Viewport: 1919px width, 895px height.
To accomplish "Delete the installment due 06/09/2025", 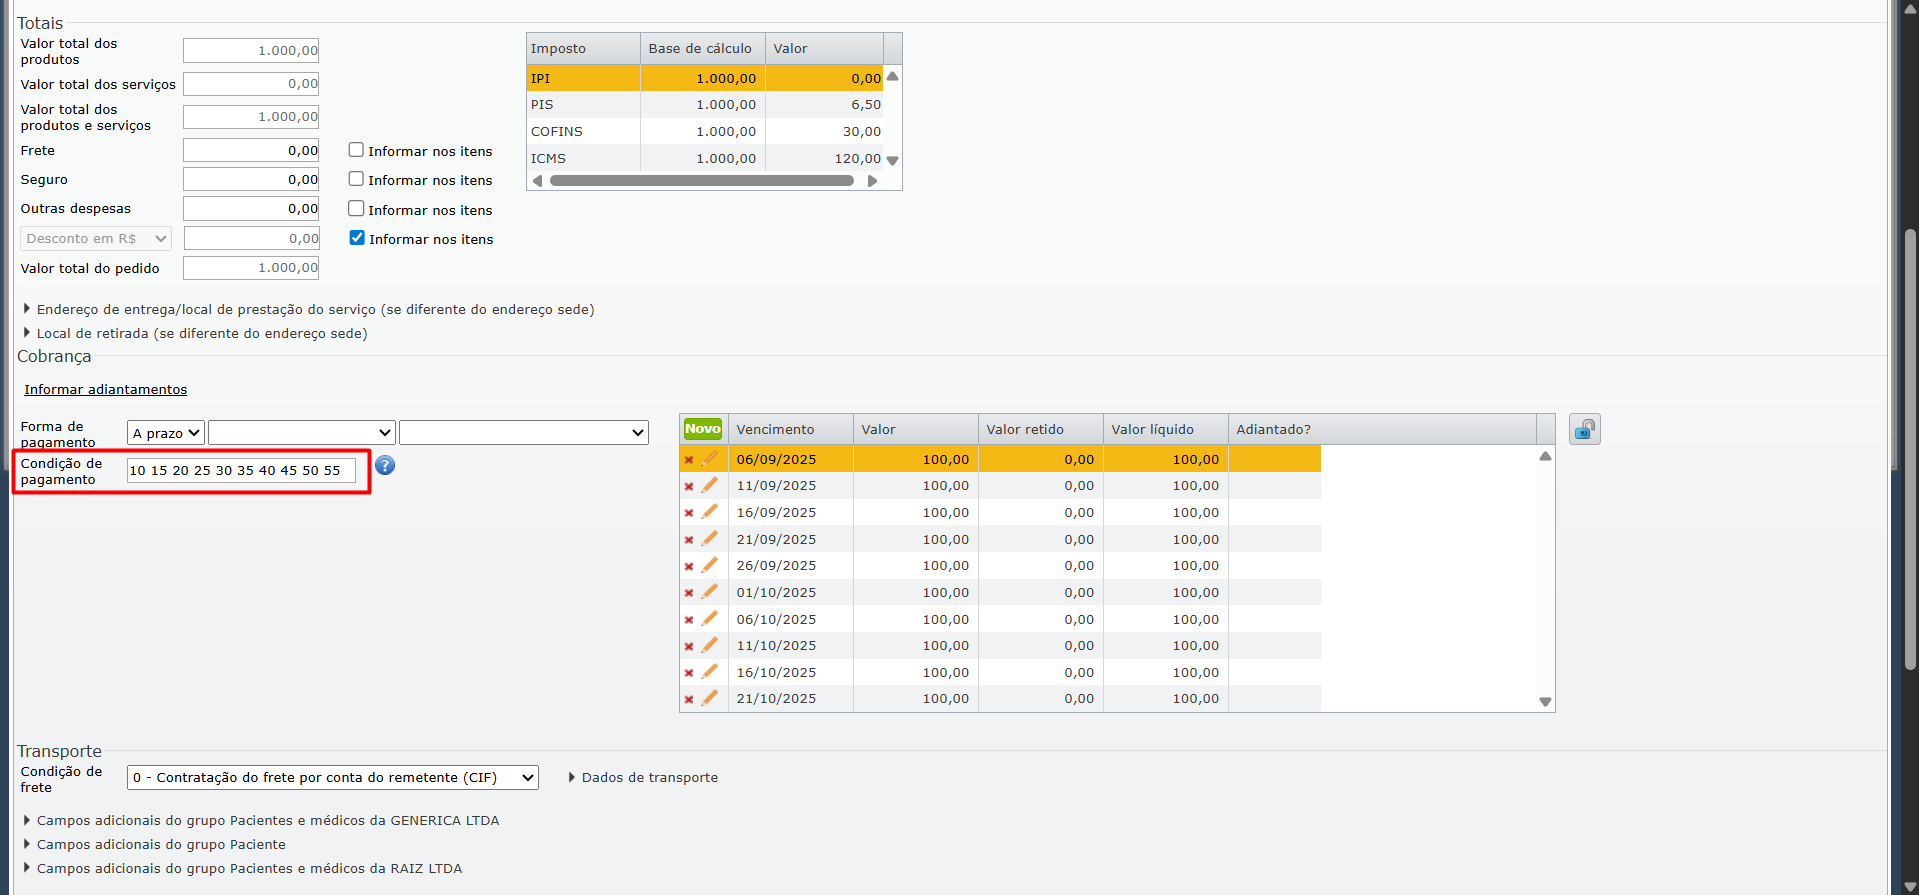I will pos(689,460).
